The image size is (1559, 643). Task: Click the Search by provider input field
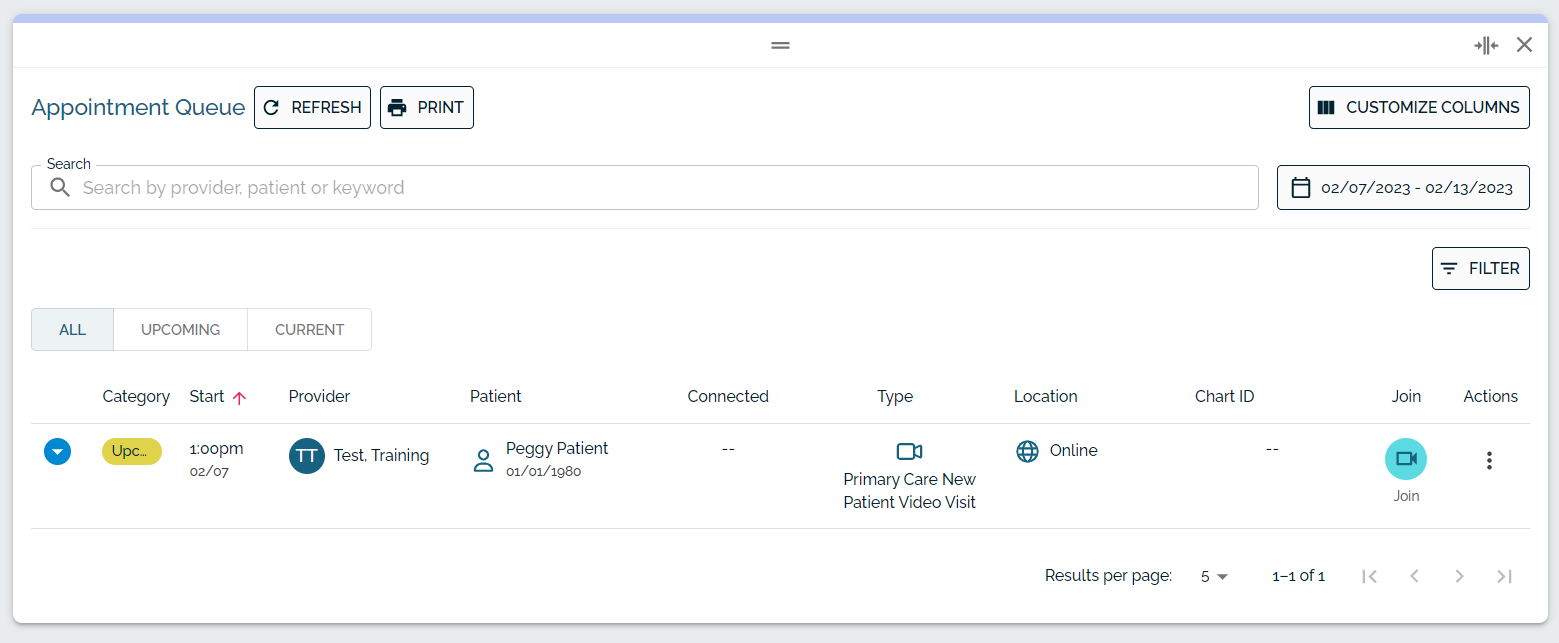click(x=645, y=188)
